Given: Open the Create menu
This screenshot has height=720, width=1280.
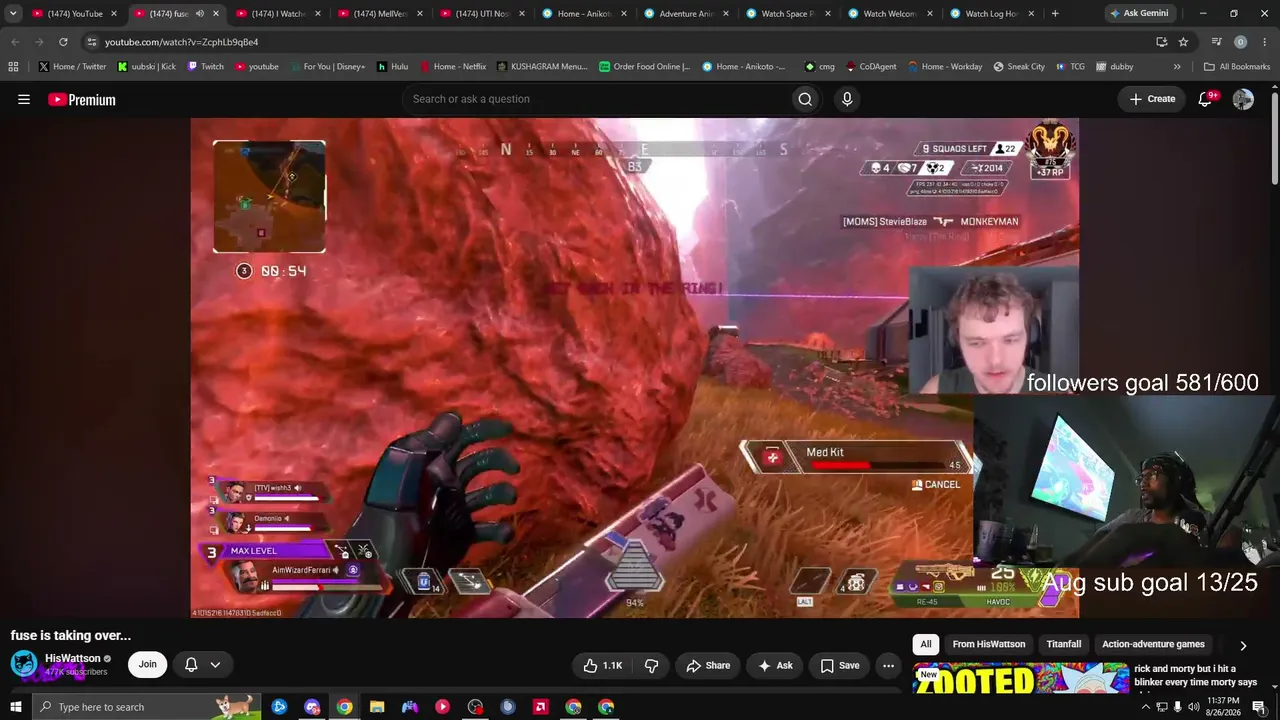Looking at the screenshot, I should pos(1152,99).
